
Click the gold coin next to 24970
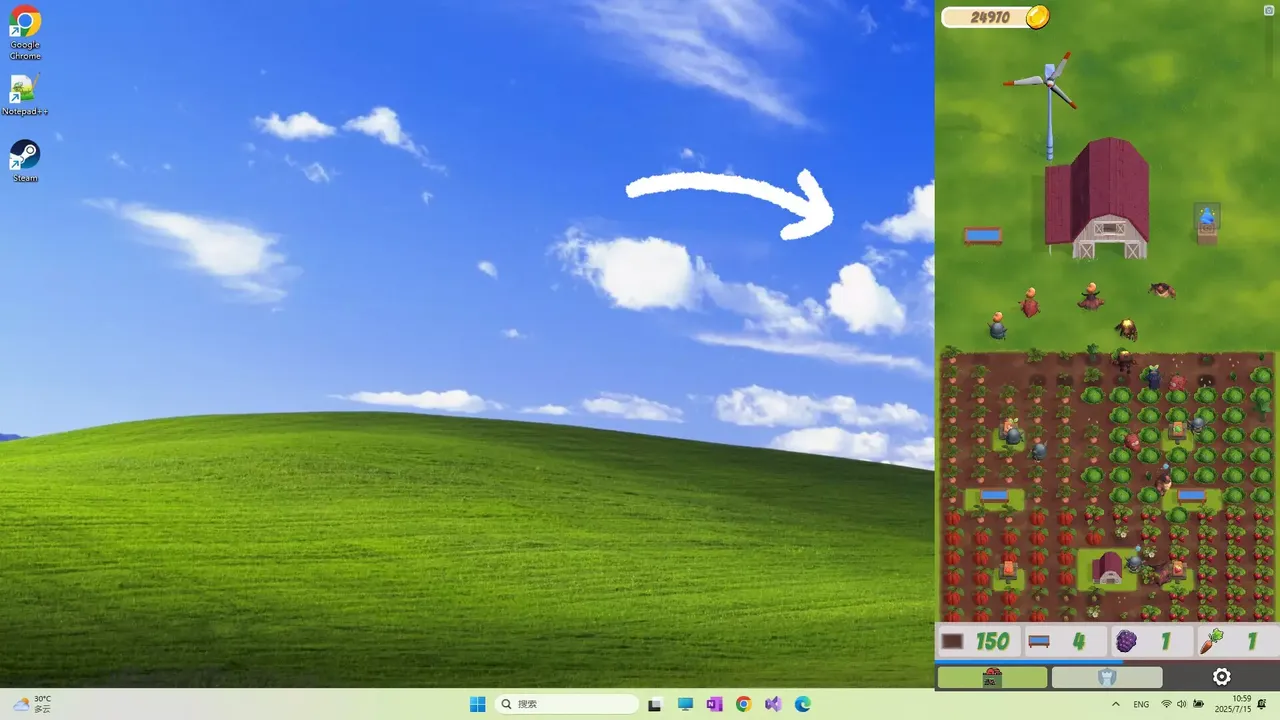pyautogui.click(x=1038, y=17)
